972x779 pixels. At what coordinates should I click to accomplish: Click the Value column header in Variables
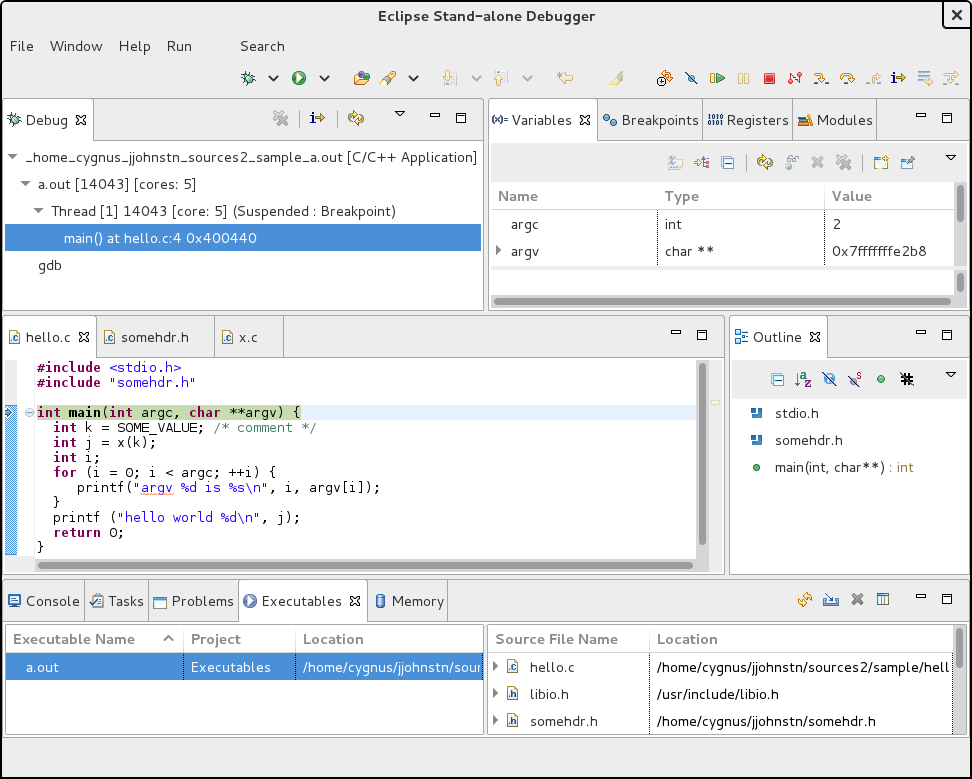(888, 196)
